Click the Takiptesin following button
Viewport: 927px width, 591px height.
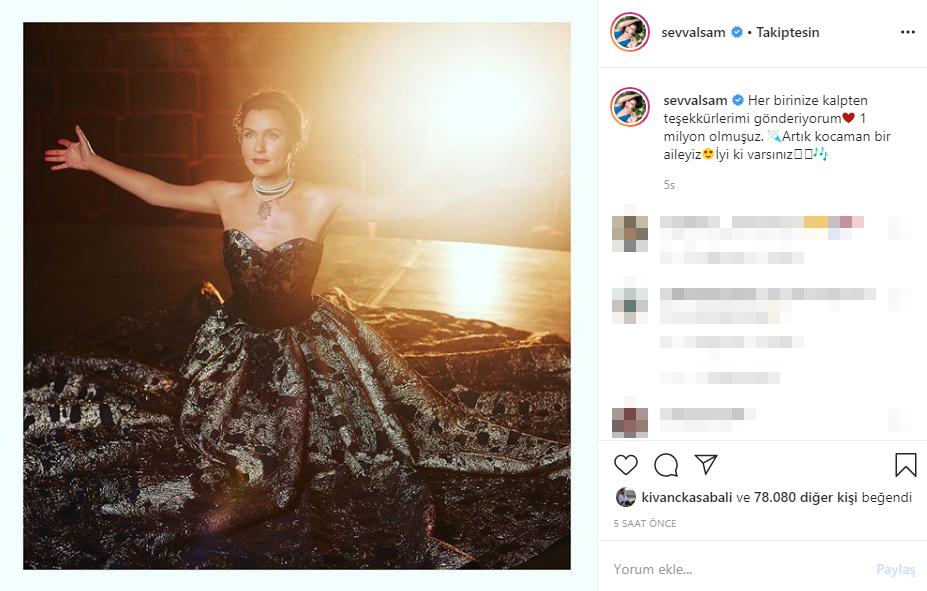click(x=788, y=32)
